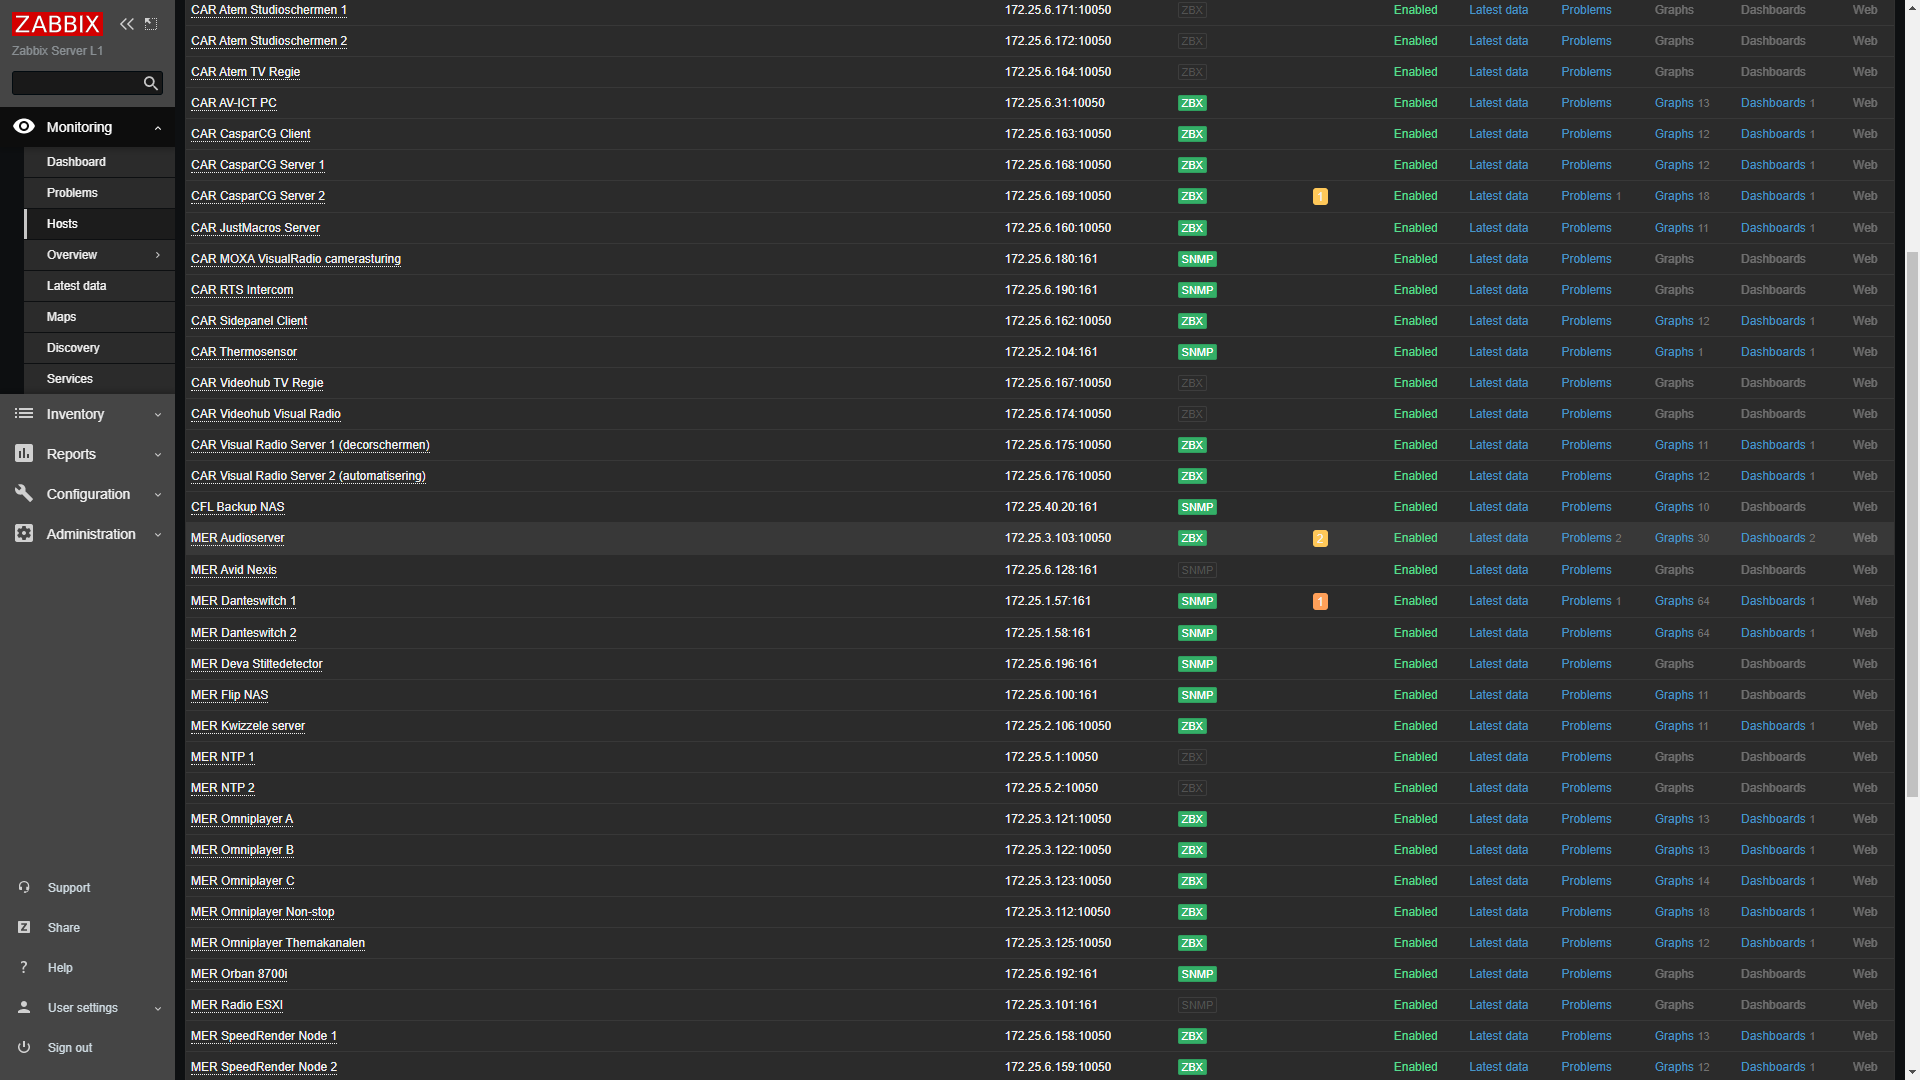This screenshot has height=1080, width=1920.
Task: Open Graphs for MER Danteswitch 2
Action: pos(1673,633)
